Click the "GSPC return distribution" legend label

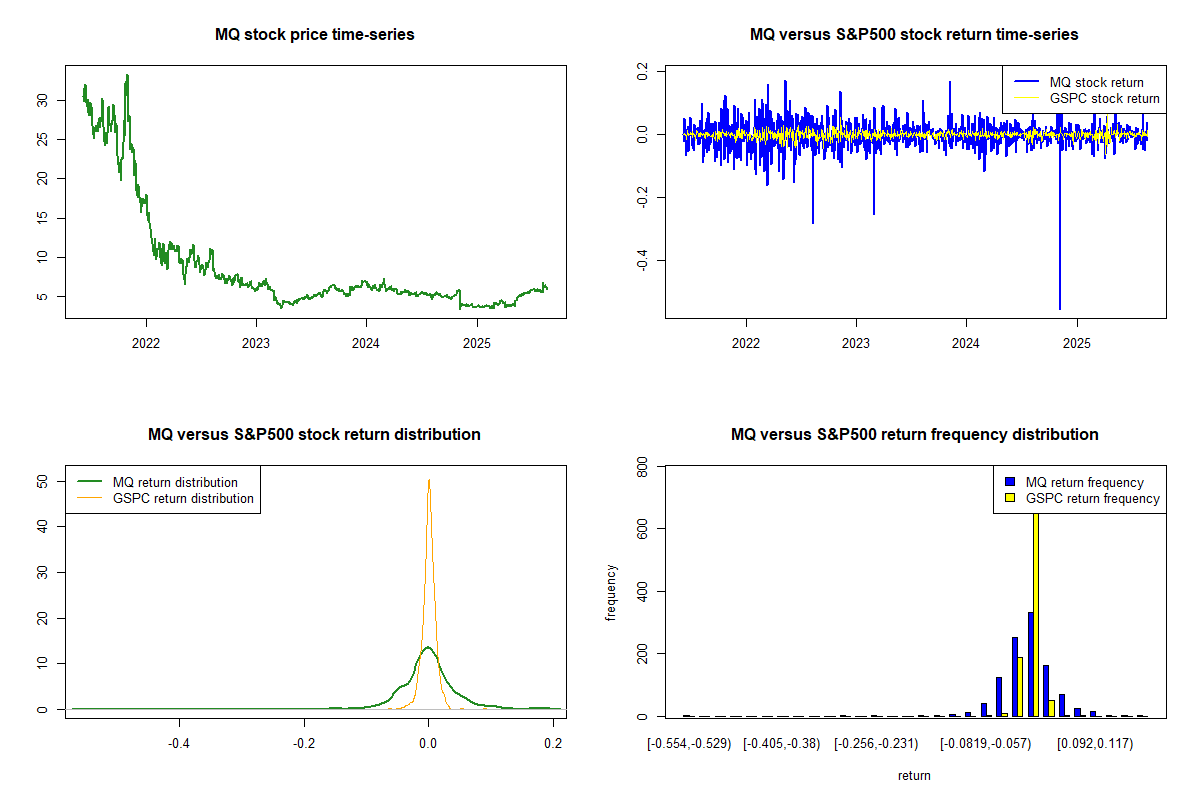point(183,498)
